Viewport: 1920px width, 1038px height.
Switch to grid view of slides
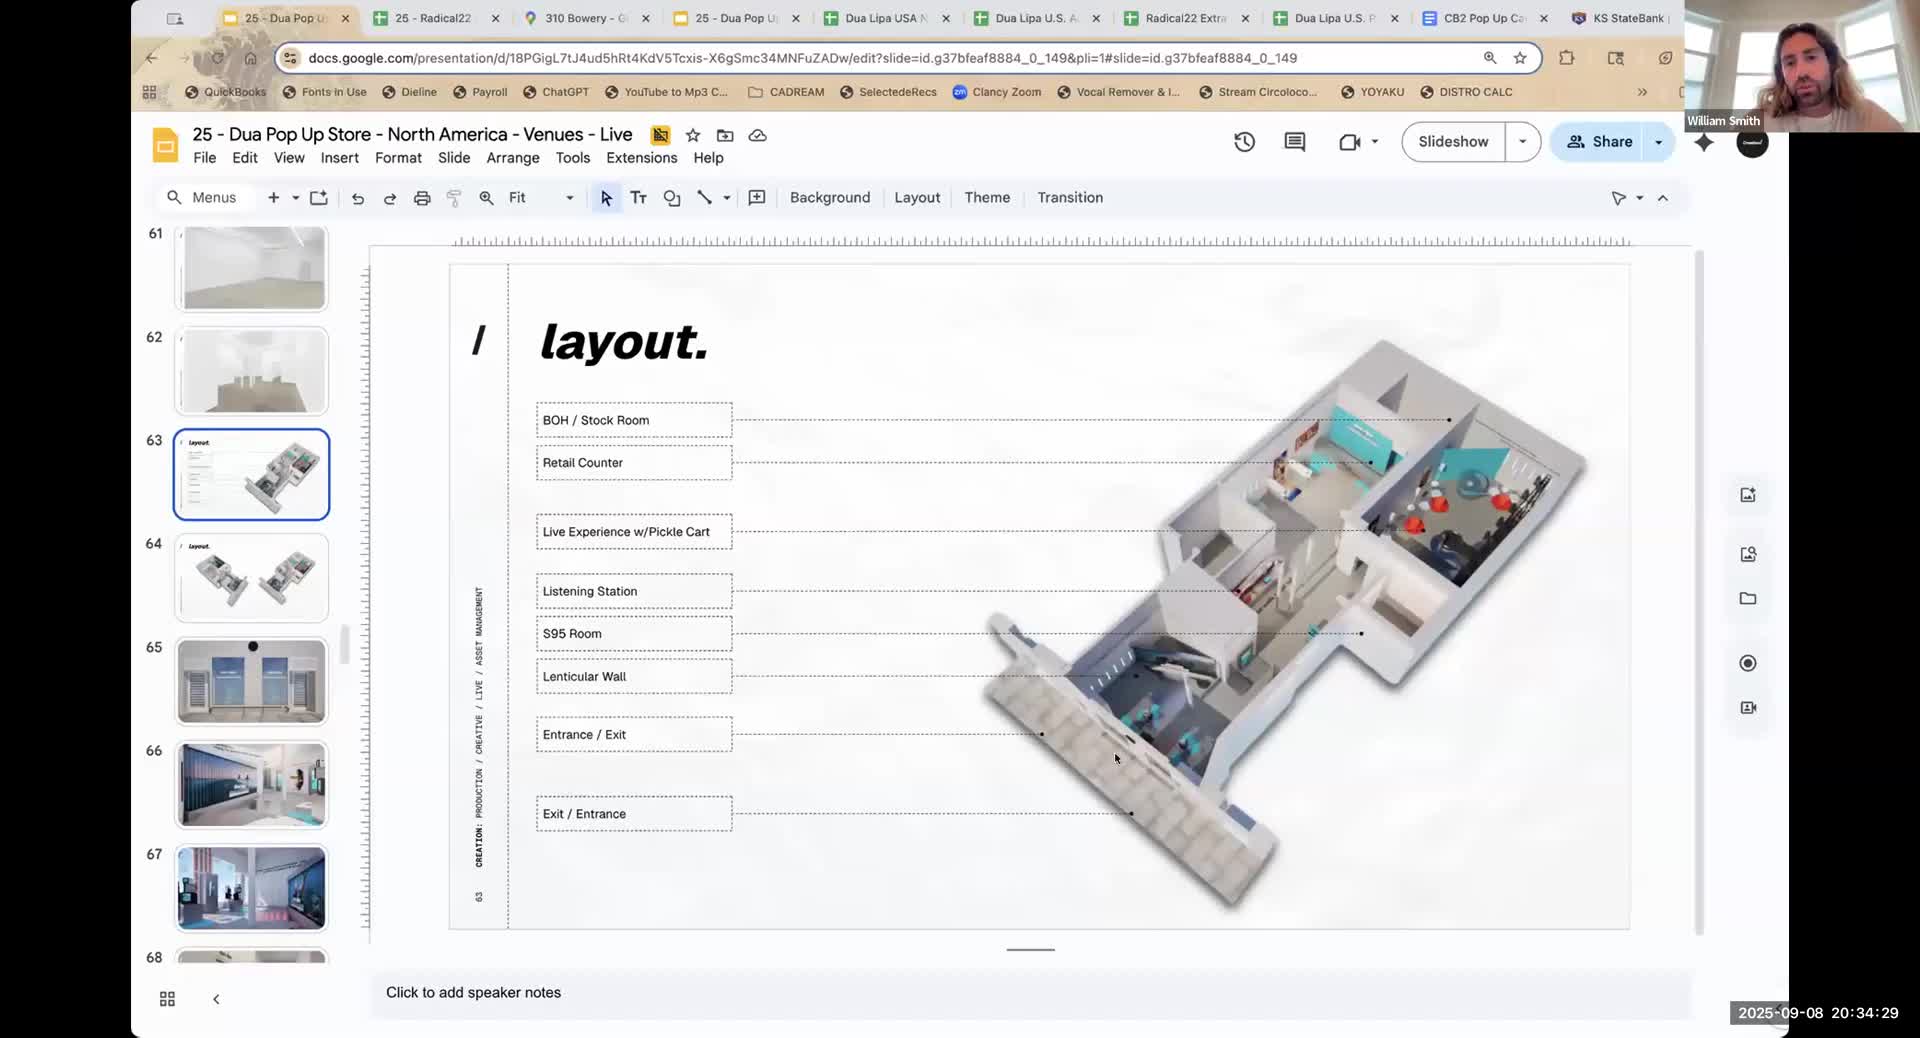click(x=167, y=999)
